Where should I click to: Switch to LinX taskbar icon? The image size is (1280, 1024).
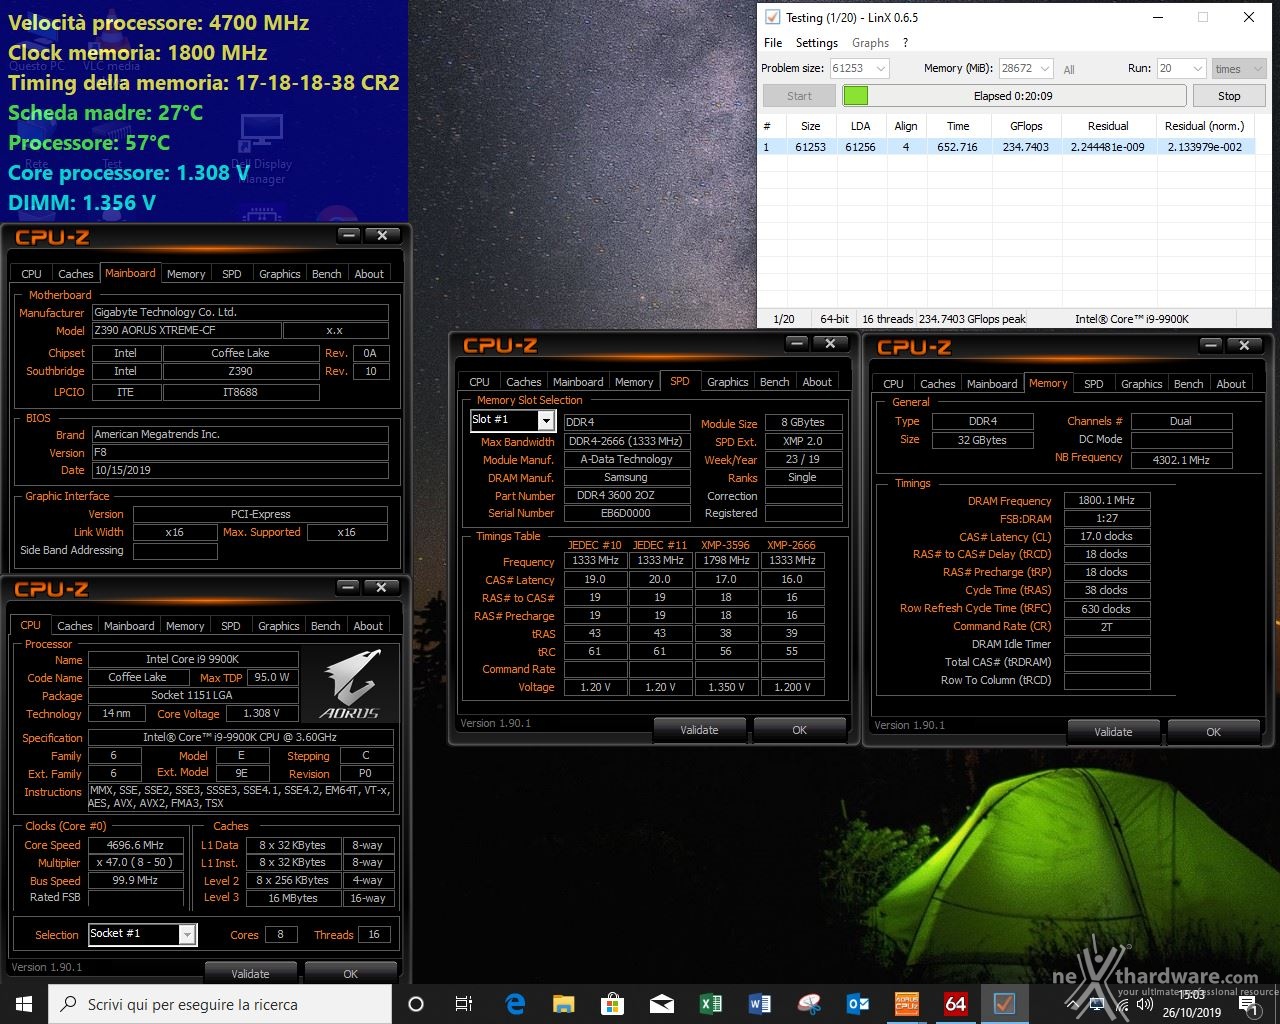tap(1004, 1004)
